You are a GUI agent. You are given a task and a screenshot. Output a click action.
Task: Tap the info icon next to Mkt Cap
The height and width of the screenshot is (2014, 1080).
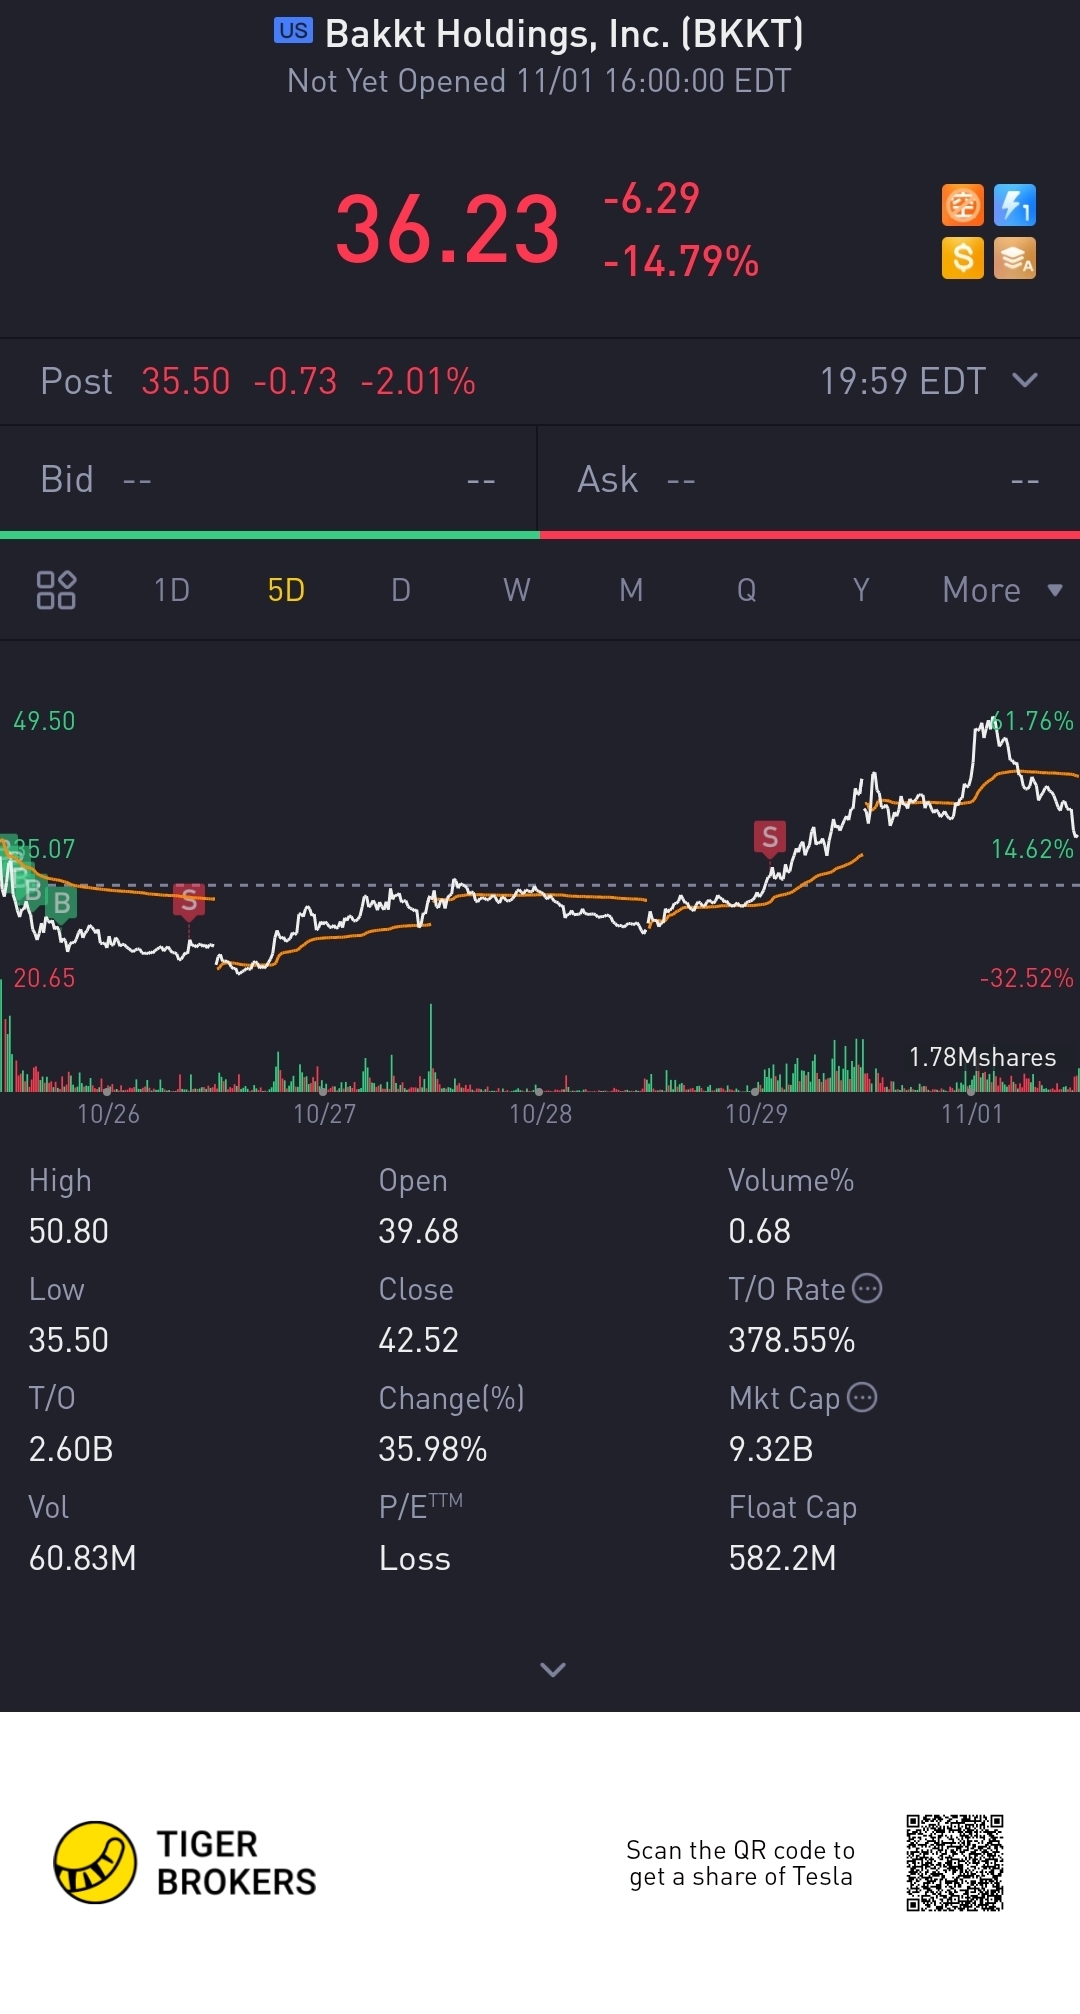(862, 1397)
